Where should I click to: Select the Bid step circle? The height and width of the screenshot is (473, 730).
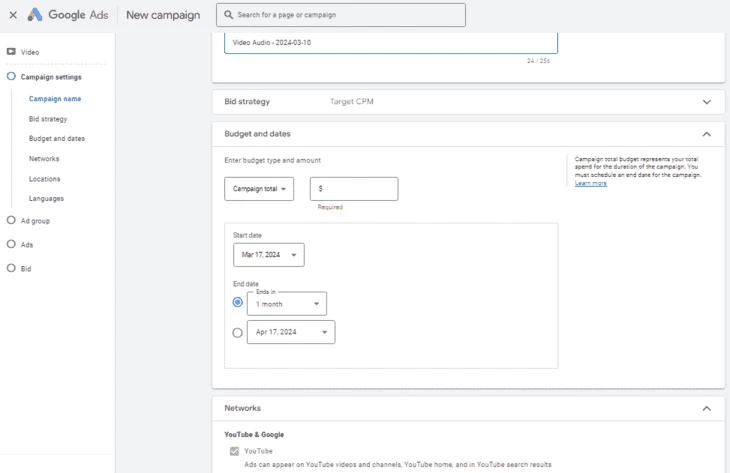pyautogui.click(x=11, y=268)
